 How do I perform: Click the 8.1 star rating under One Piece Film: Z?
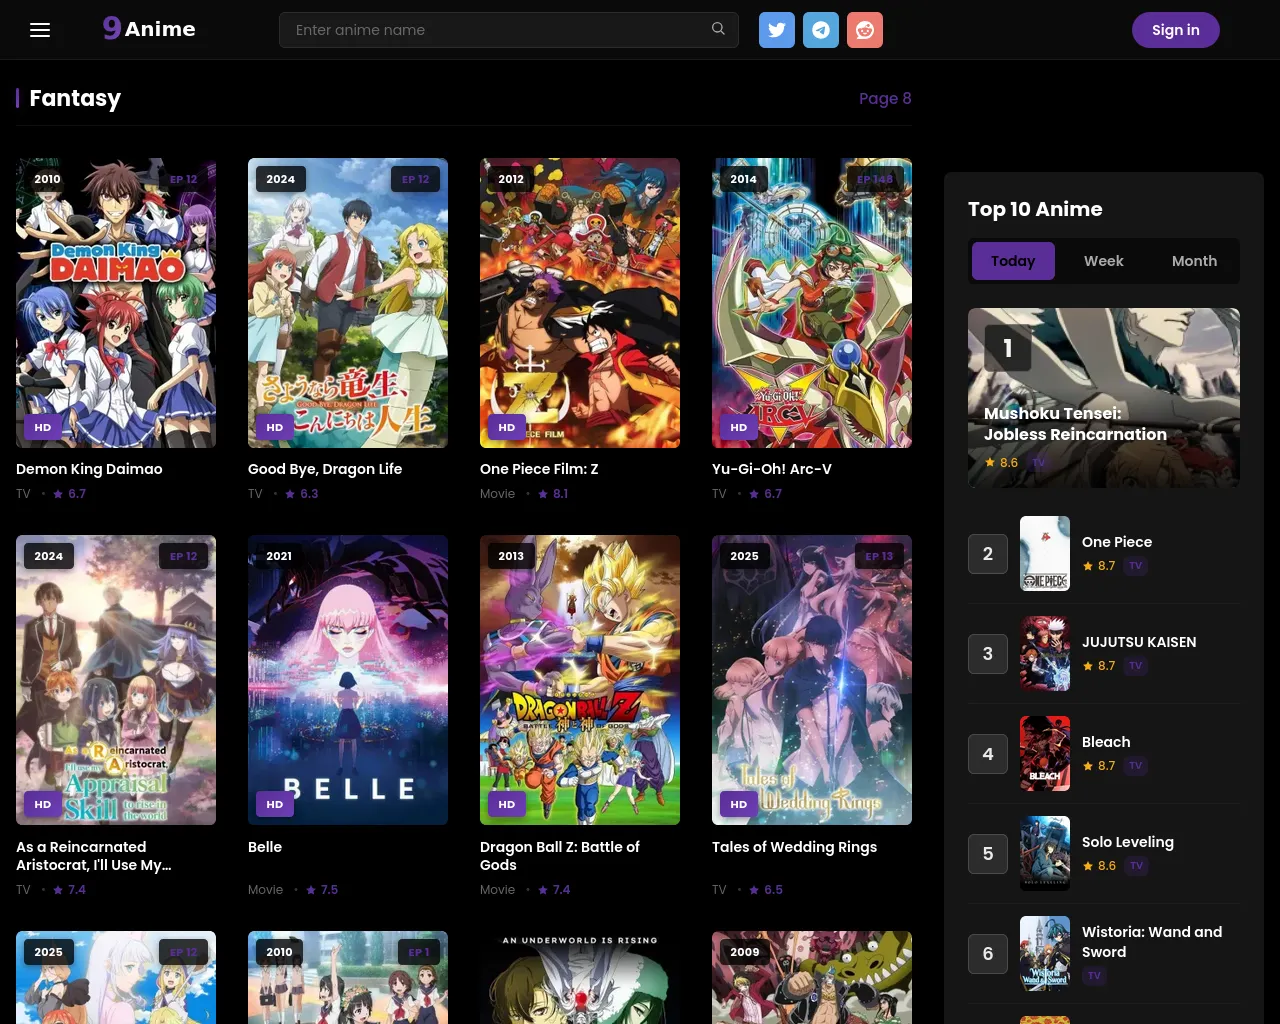(553, 494)
